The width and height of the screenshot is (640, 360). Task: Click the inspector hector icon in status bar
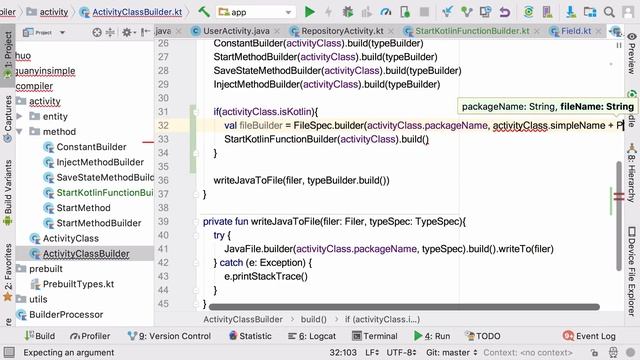[613, 352]
